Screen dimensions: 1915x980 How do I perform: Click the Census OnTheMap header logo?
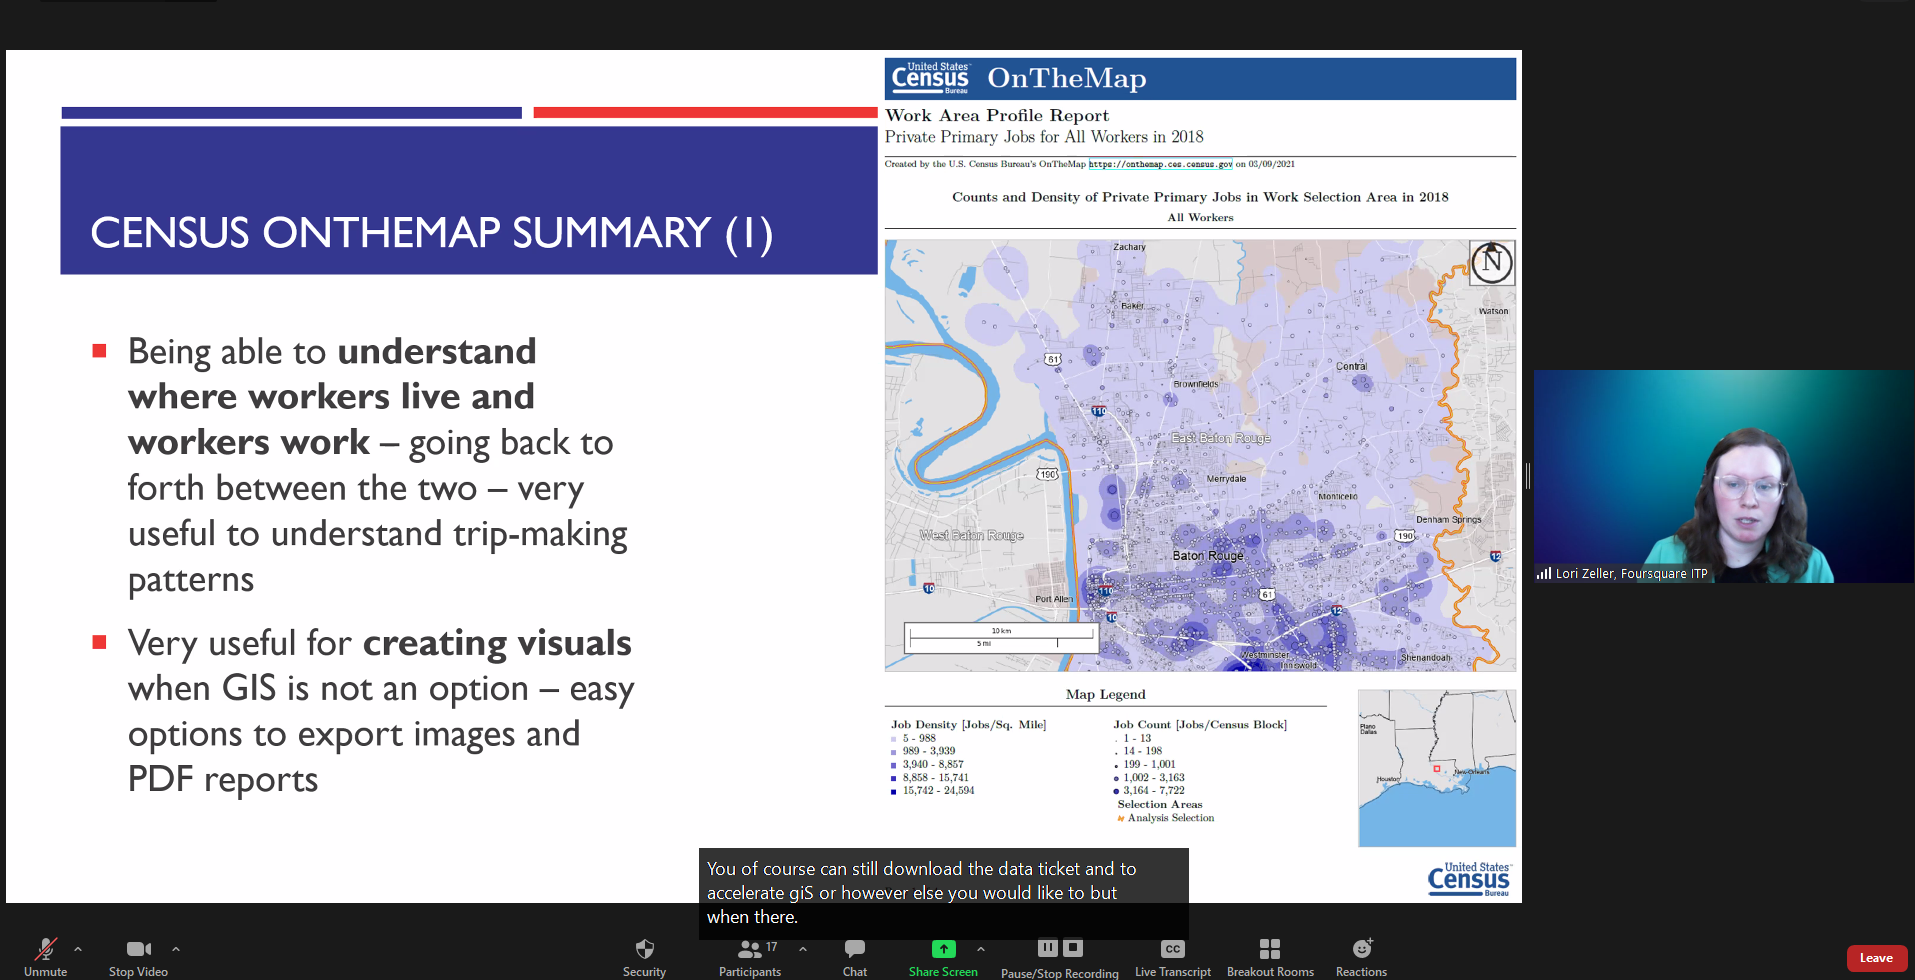pyautogui.click(x=930, y=78)
